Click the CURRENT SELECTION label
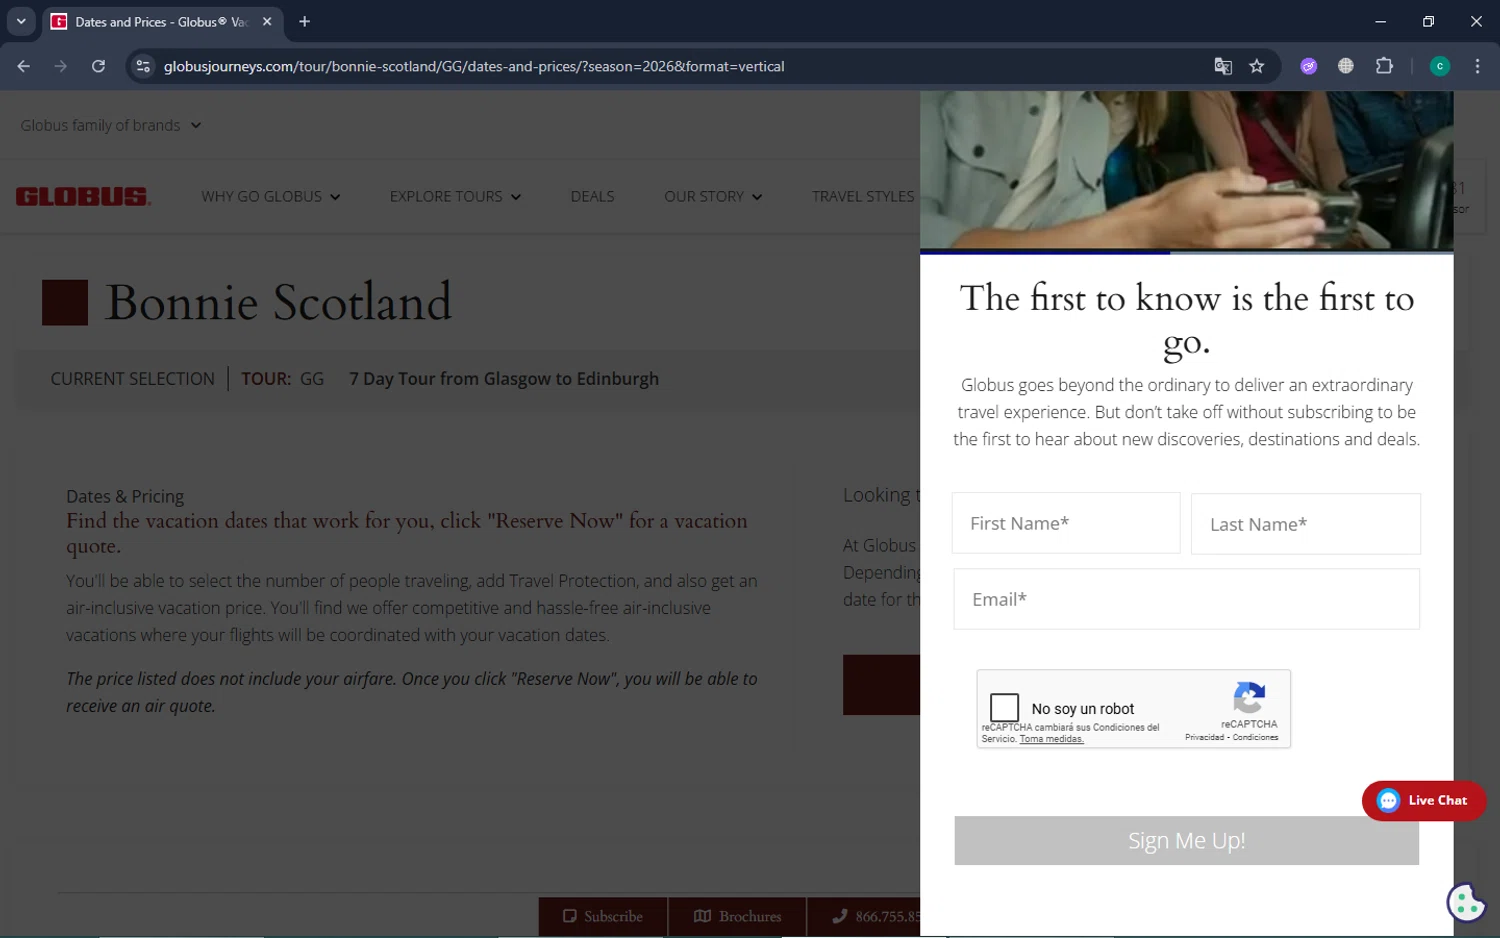This screenshot has width=1500, height=938. pyautogui.click(x=133, y=379)
